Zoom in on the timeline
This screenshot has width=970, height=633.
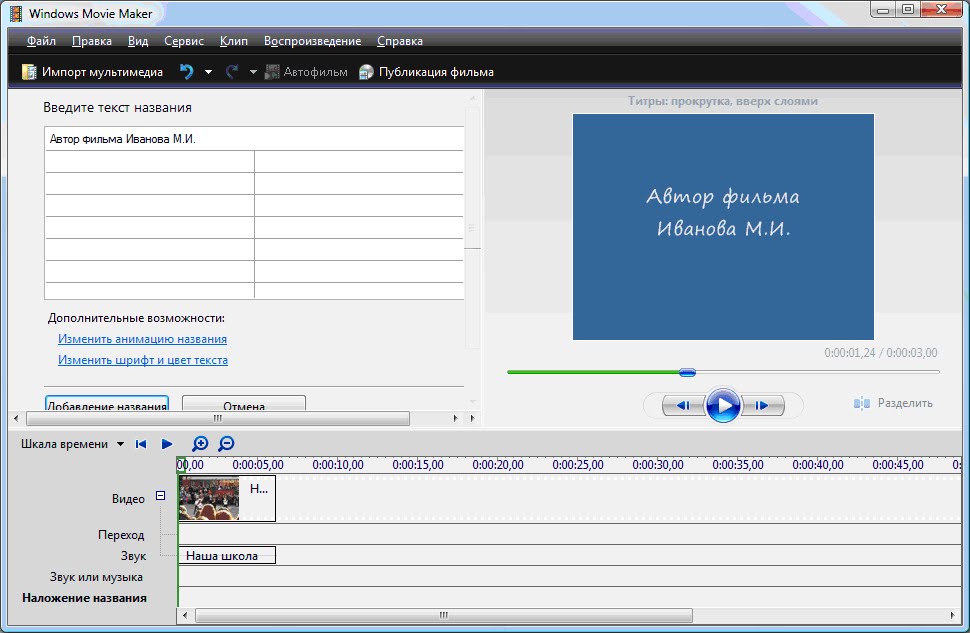point(199,443)
